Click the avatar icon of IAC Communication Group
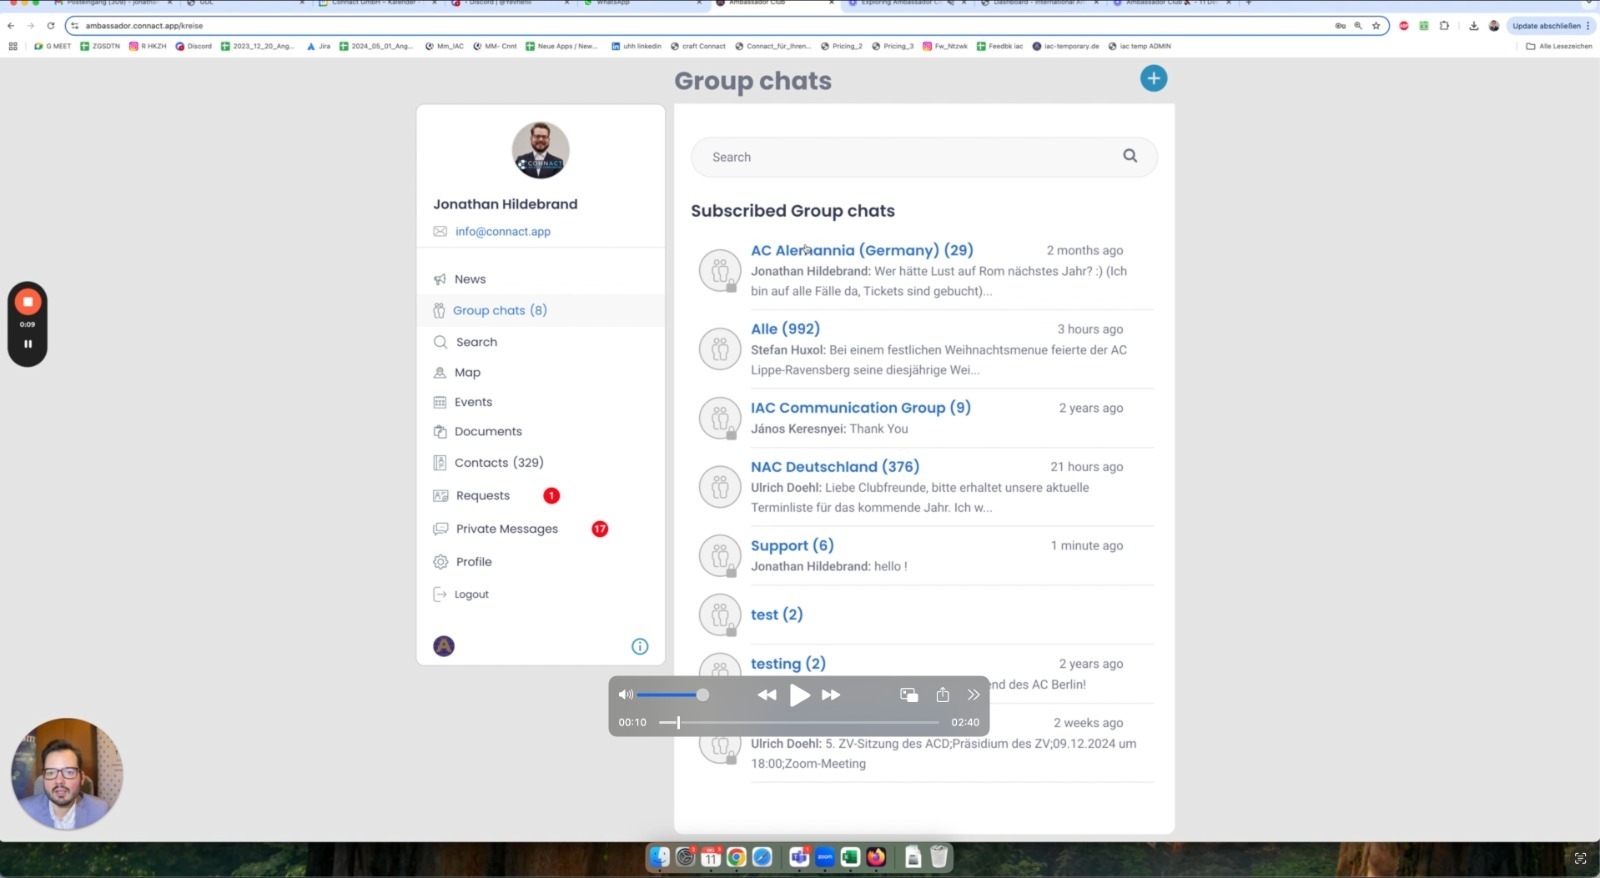This screenshot has height=878, width=1600. (719, 418)
